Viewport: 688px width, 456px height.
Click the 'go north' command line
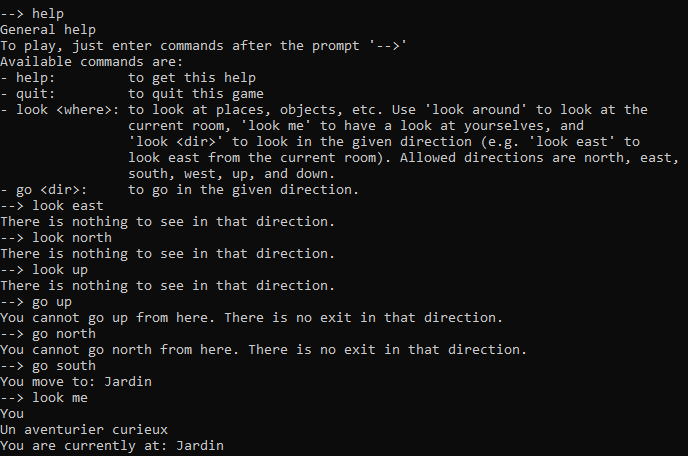click(48, 334)
